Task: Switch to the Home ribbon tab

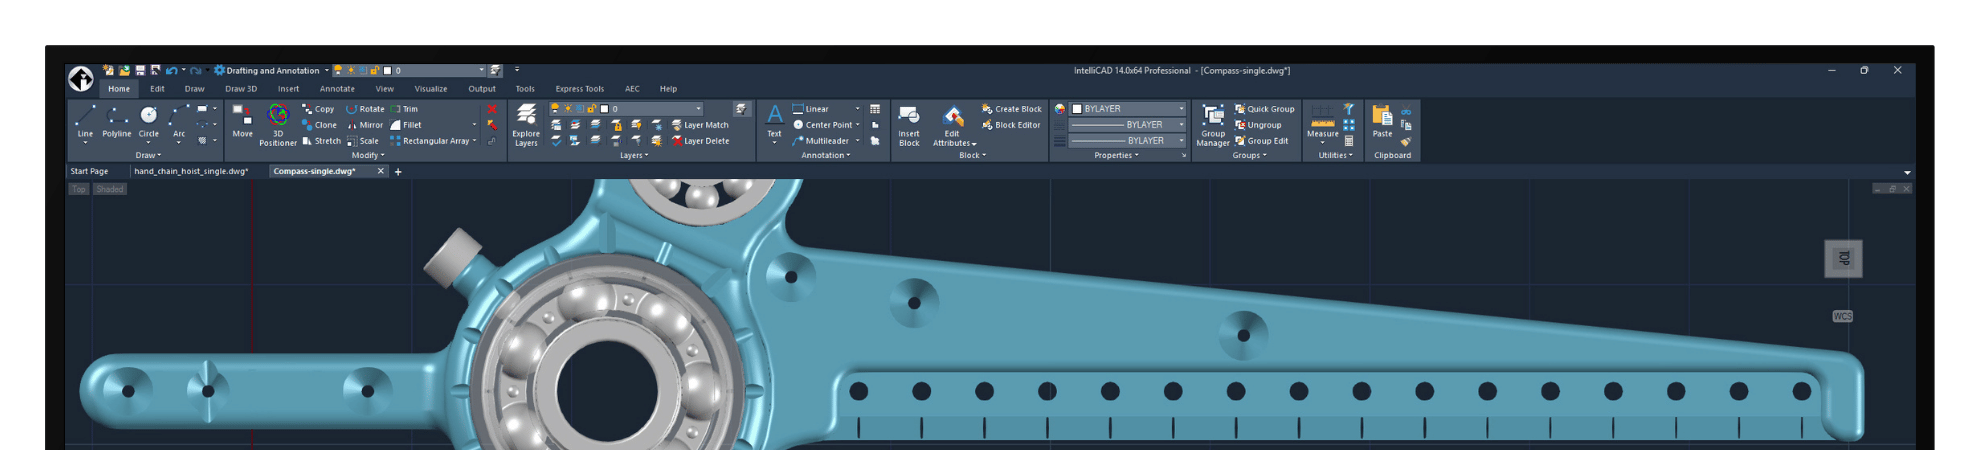Action: coord(119,89)
